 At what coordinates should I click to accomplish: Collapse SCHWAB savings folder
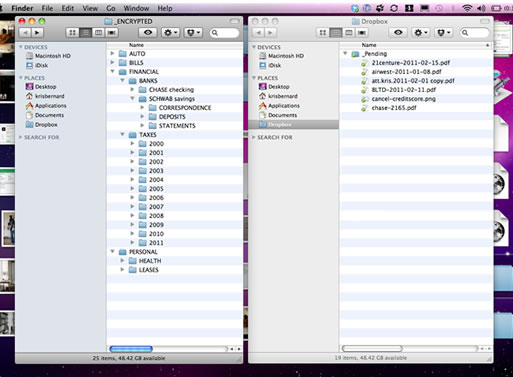click(132, 98)
